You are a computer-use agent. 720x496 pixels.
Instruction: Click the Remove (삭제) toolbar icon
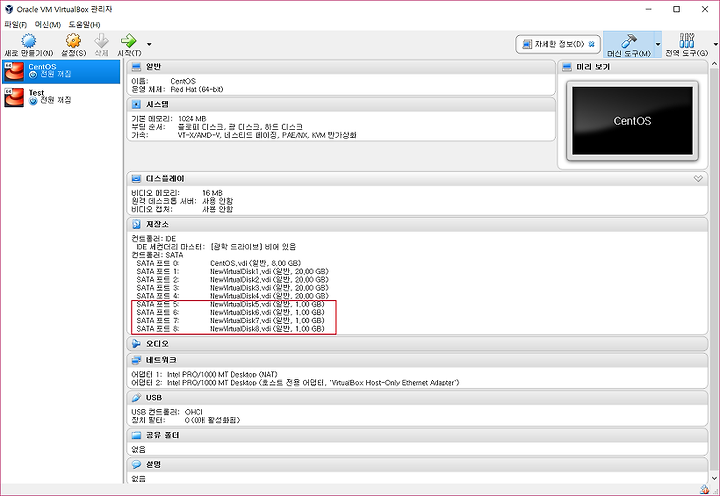(x=101, y=45)
